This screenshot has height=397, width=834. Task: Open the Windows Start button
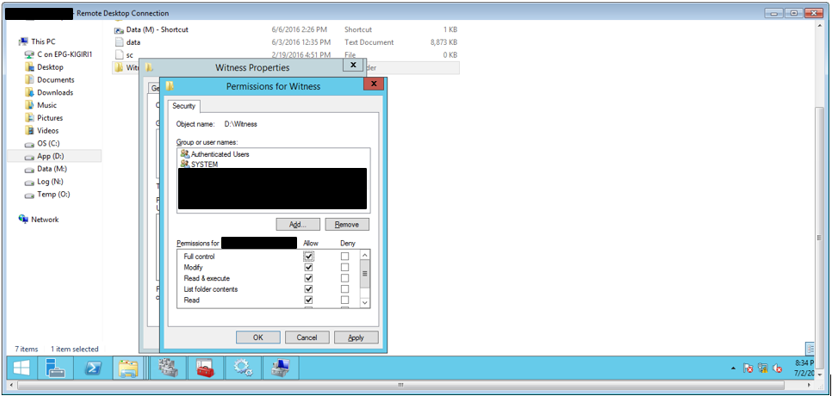point(21,368)
